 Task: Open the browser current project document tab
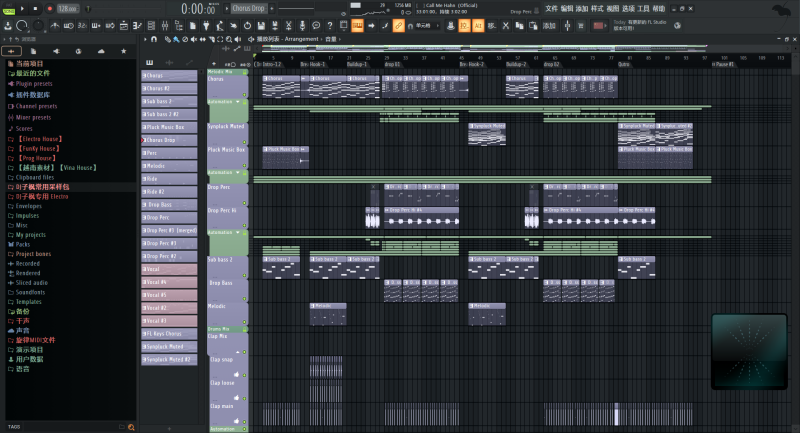[34, 51]
